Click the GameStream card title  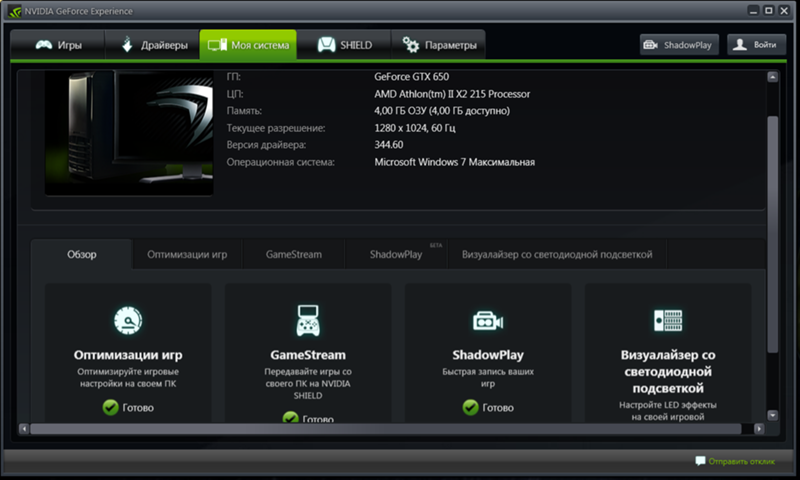click(308, 355)
